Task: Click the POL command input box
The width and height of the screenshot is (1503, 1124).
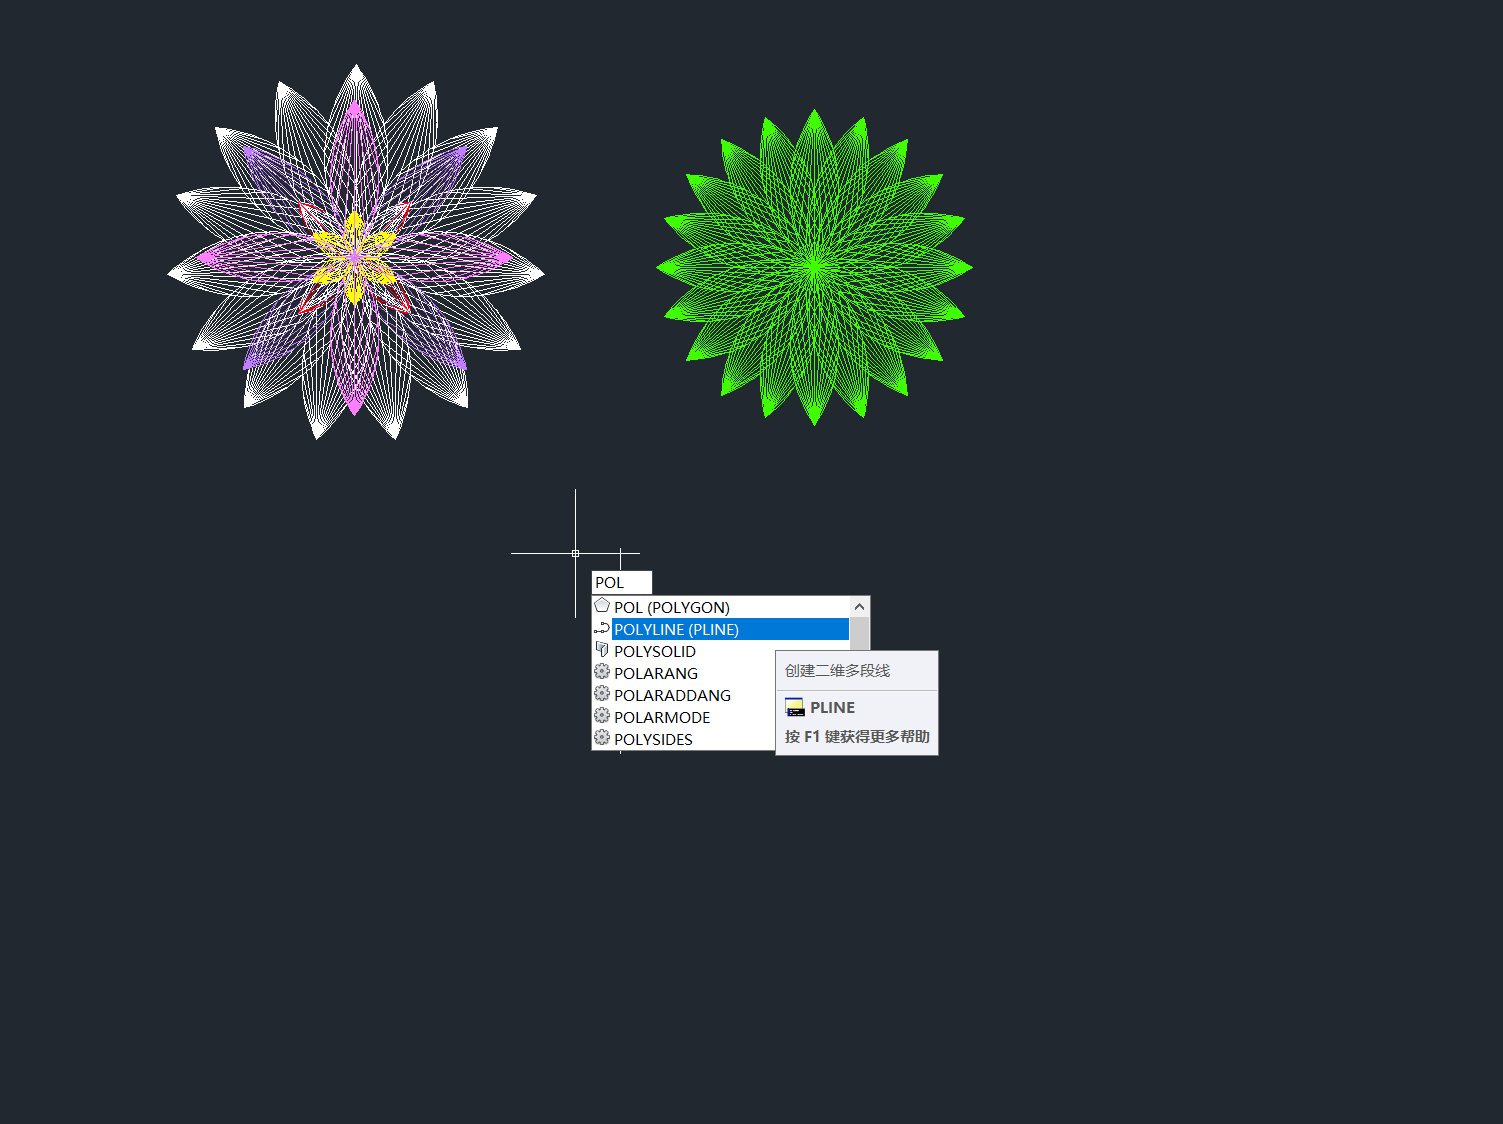Action: [620, 581]
